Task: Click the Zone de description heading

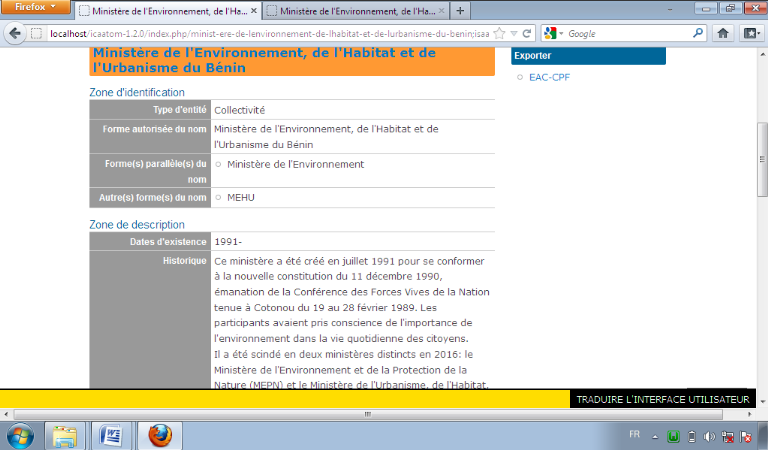Action: pos(137,225)
